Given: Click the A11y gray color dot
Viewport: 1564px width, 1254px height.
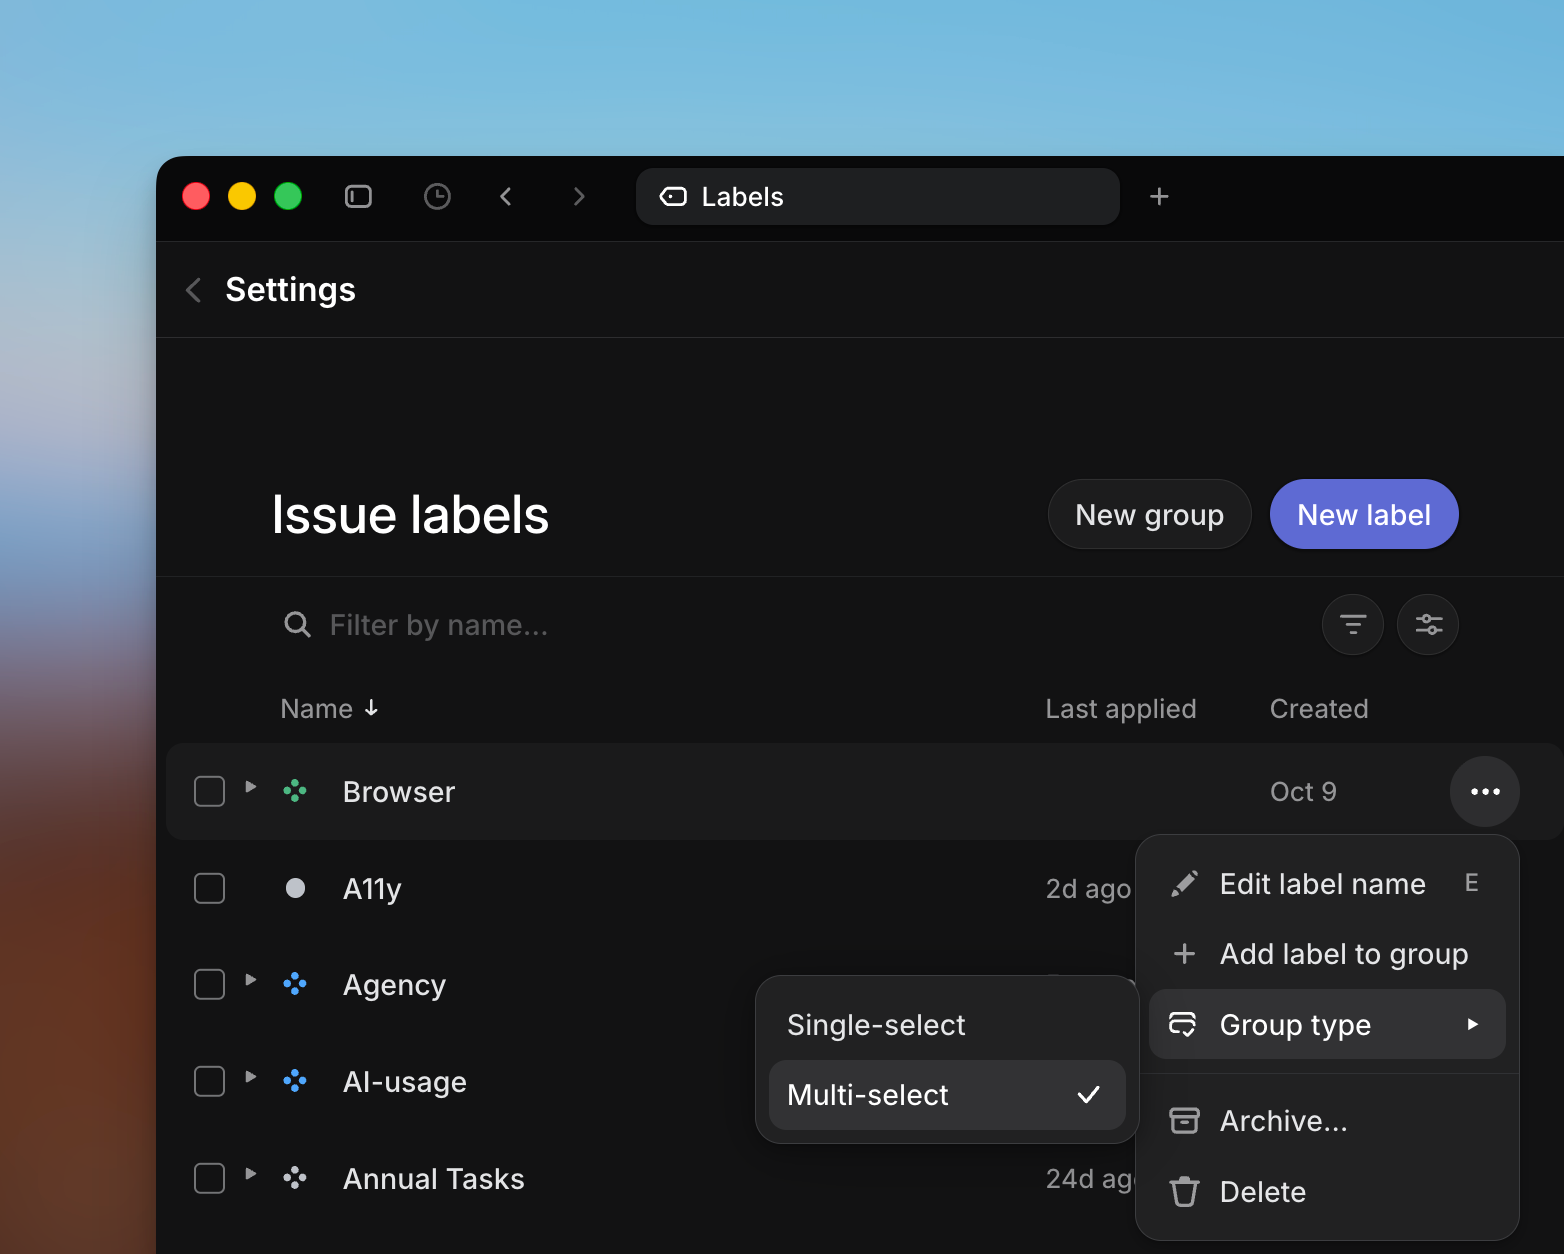Looking at the screenshot, I should (295, 888).
